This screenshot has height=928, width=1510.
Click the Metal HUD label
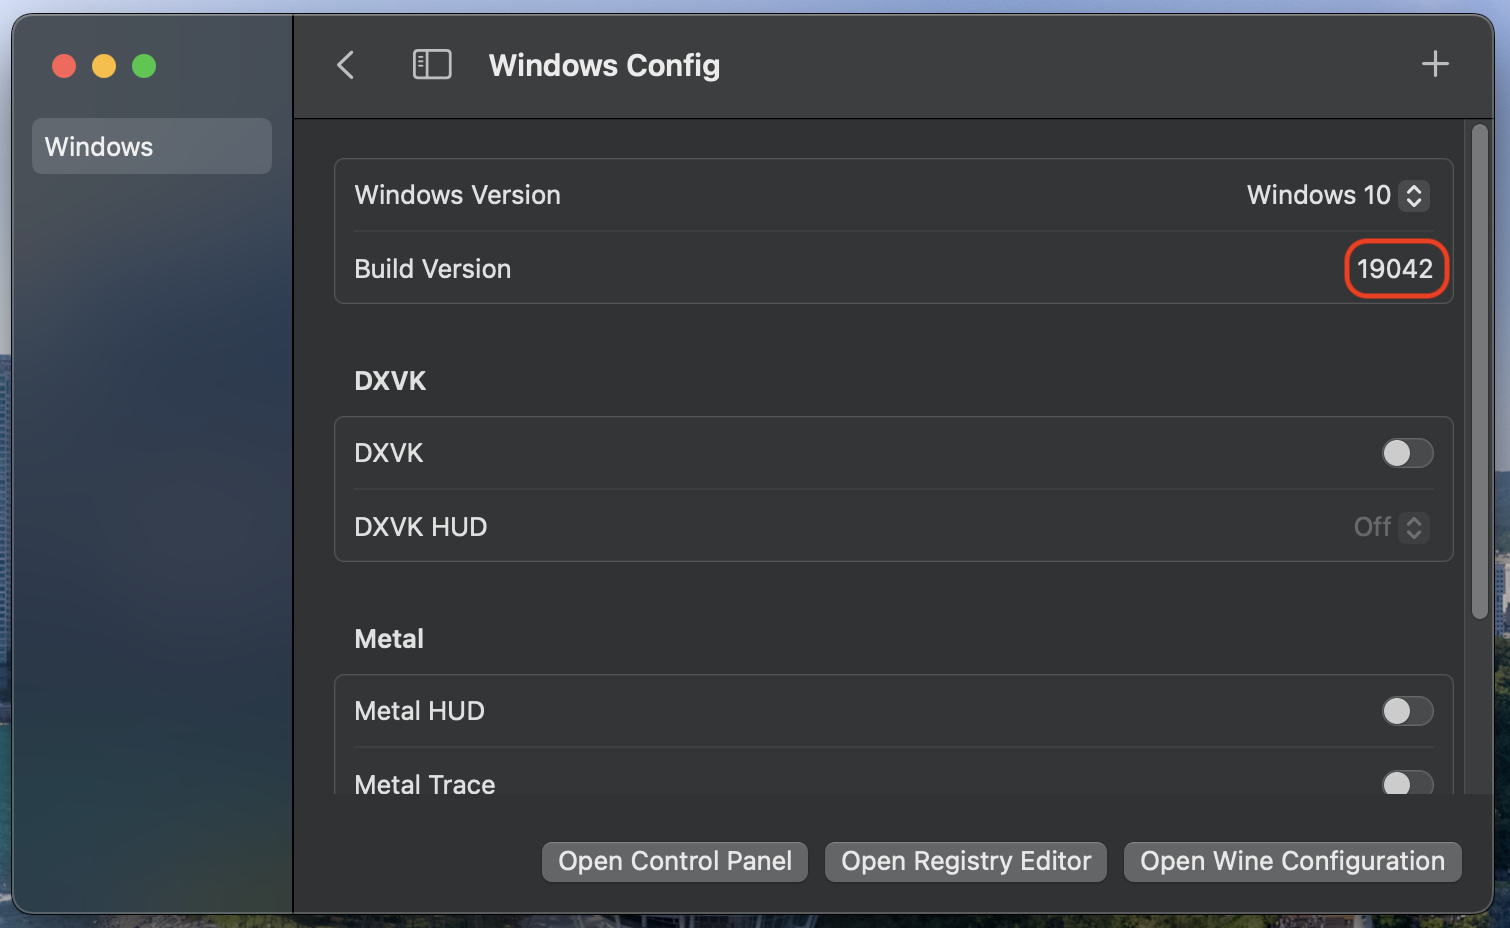point(419,711)
